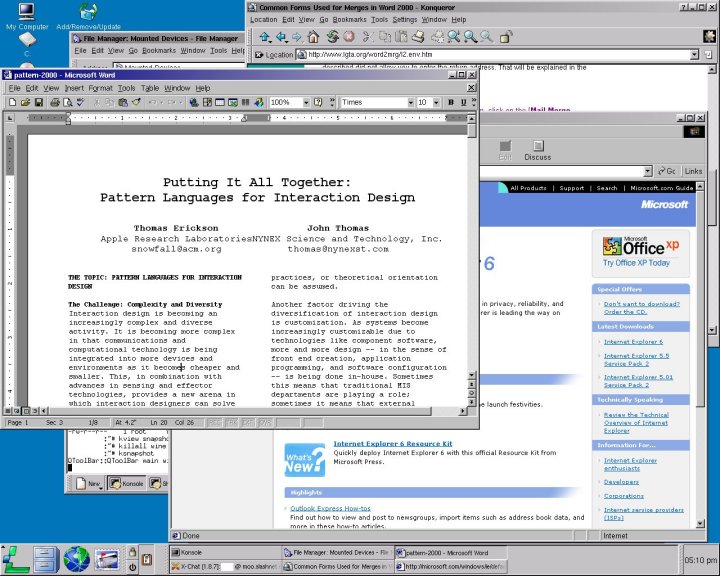Screen dimensions: 720x576
Task: Expand Konqueror's Location URL dropdown arrow
Action: coord(694,55)
